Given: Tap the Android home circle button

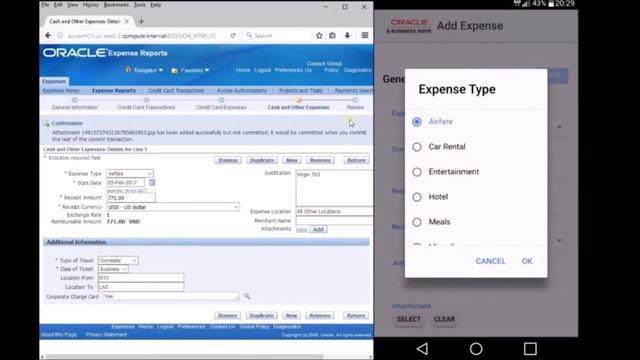Looking at the screenshot, I should pos(476,349).
